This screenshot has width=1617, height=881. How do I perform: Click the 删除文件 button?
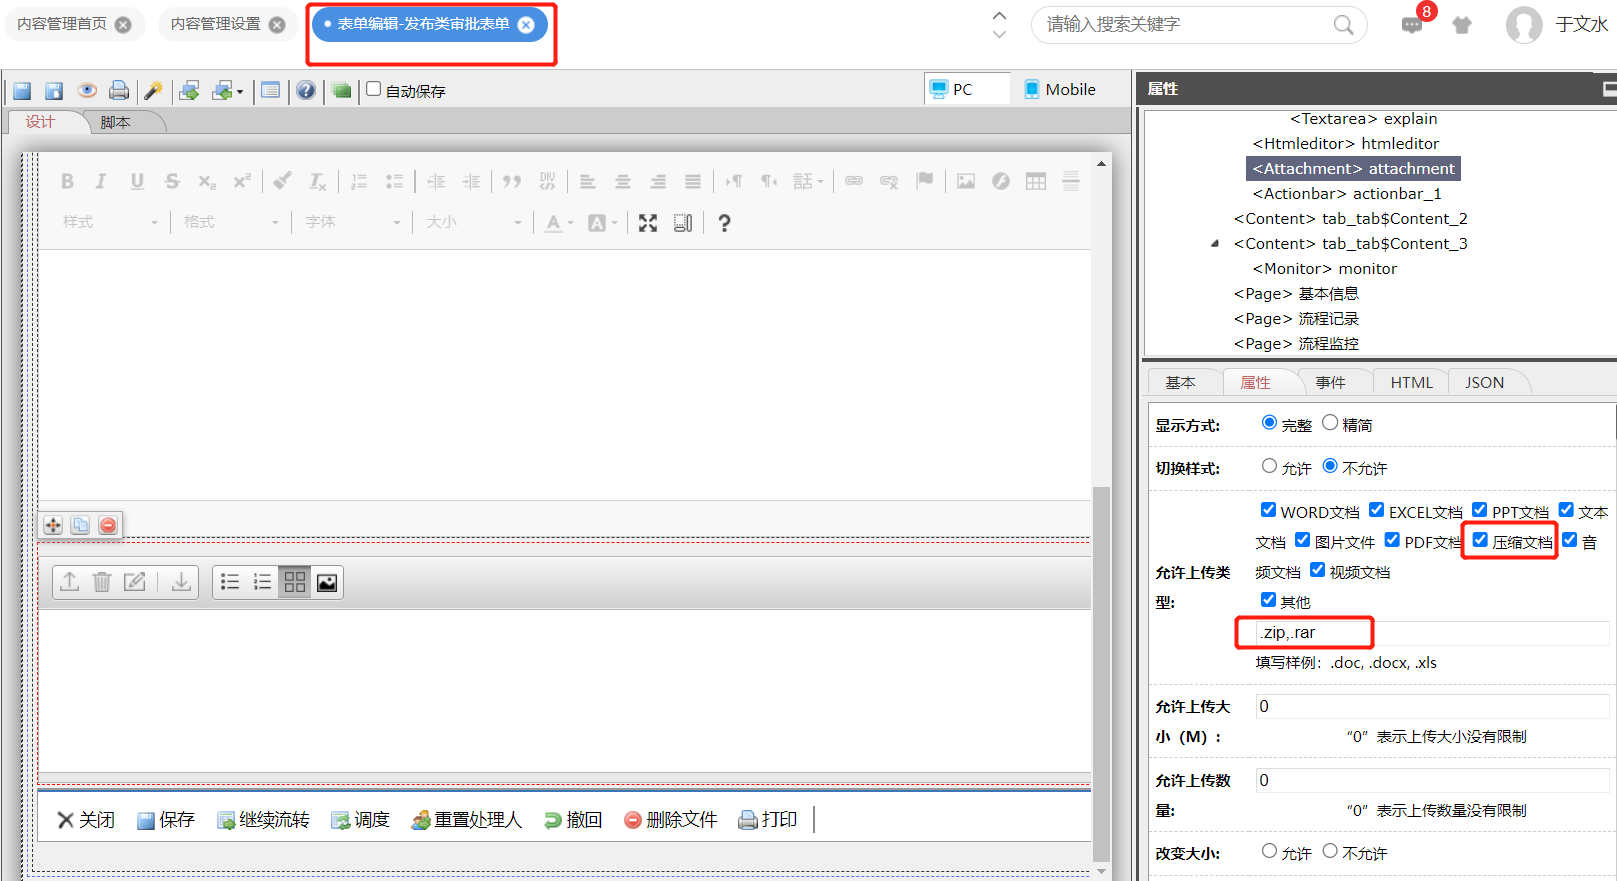coord(671,820)
